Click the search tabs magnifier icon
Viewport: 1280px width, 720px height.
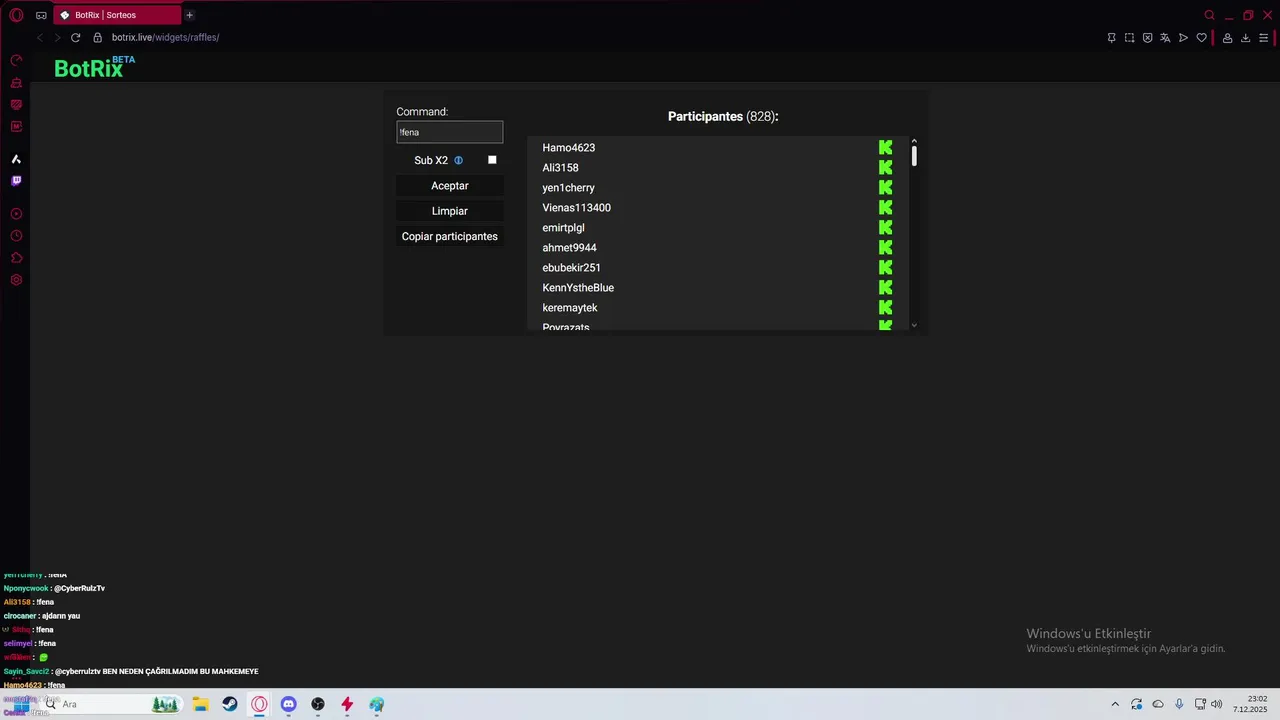(1209, 15)
